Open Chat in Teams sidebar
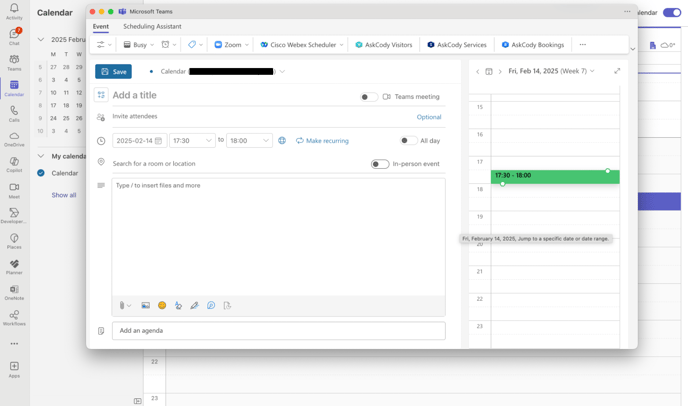The image size is (688, 406). click(x=14, y=37)
